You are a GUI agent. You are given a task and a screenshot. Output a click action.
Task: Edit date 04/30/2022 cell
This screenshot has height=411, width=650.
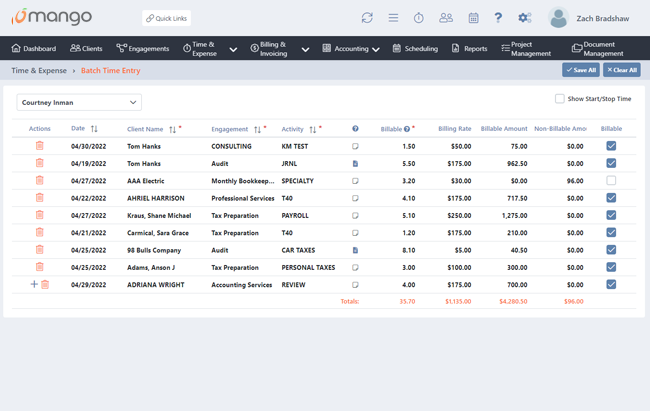tap(88, 146)
